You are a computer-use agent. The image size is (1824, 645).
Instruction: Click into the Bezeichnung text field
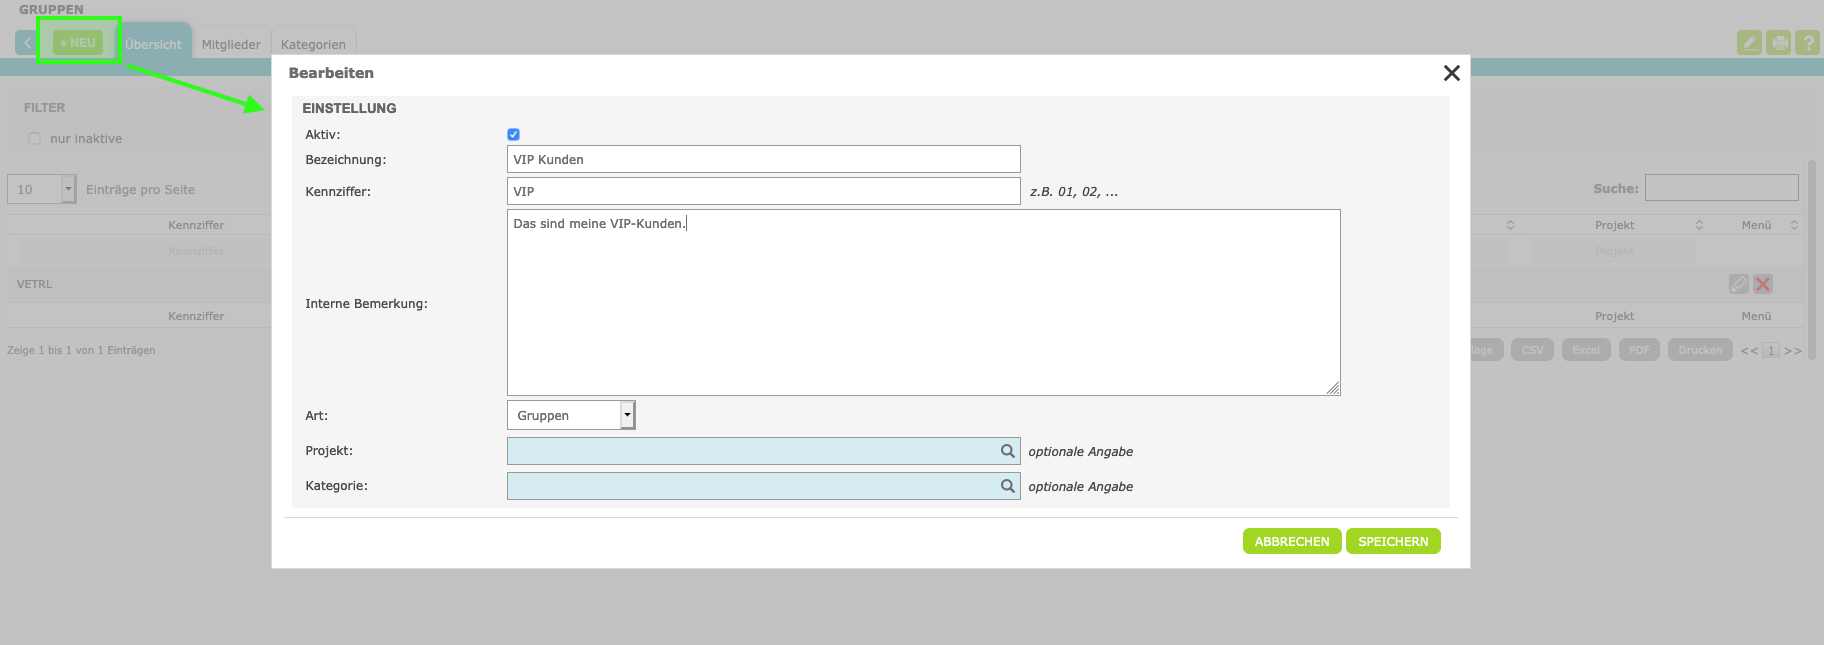(763, 159)
